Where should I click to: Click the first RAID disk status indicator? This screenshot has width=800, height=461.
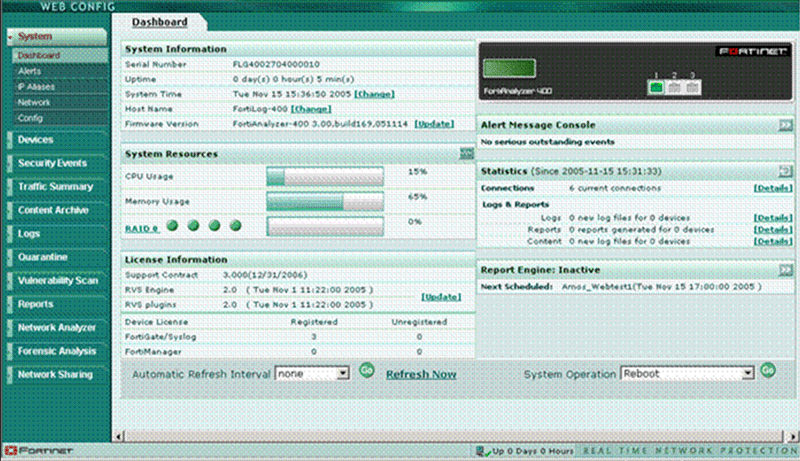point(172,225)
